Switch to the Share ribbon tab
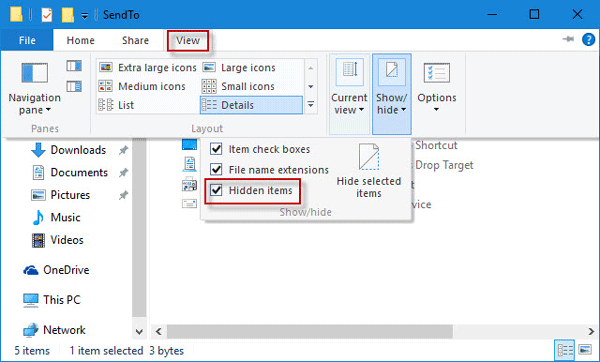The width and height of the screenshot is (600, 362). pyautogui.click(x=135, y=40)
